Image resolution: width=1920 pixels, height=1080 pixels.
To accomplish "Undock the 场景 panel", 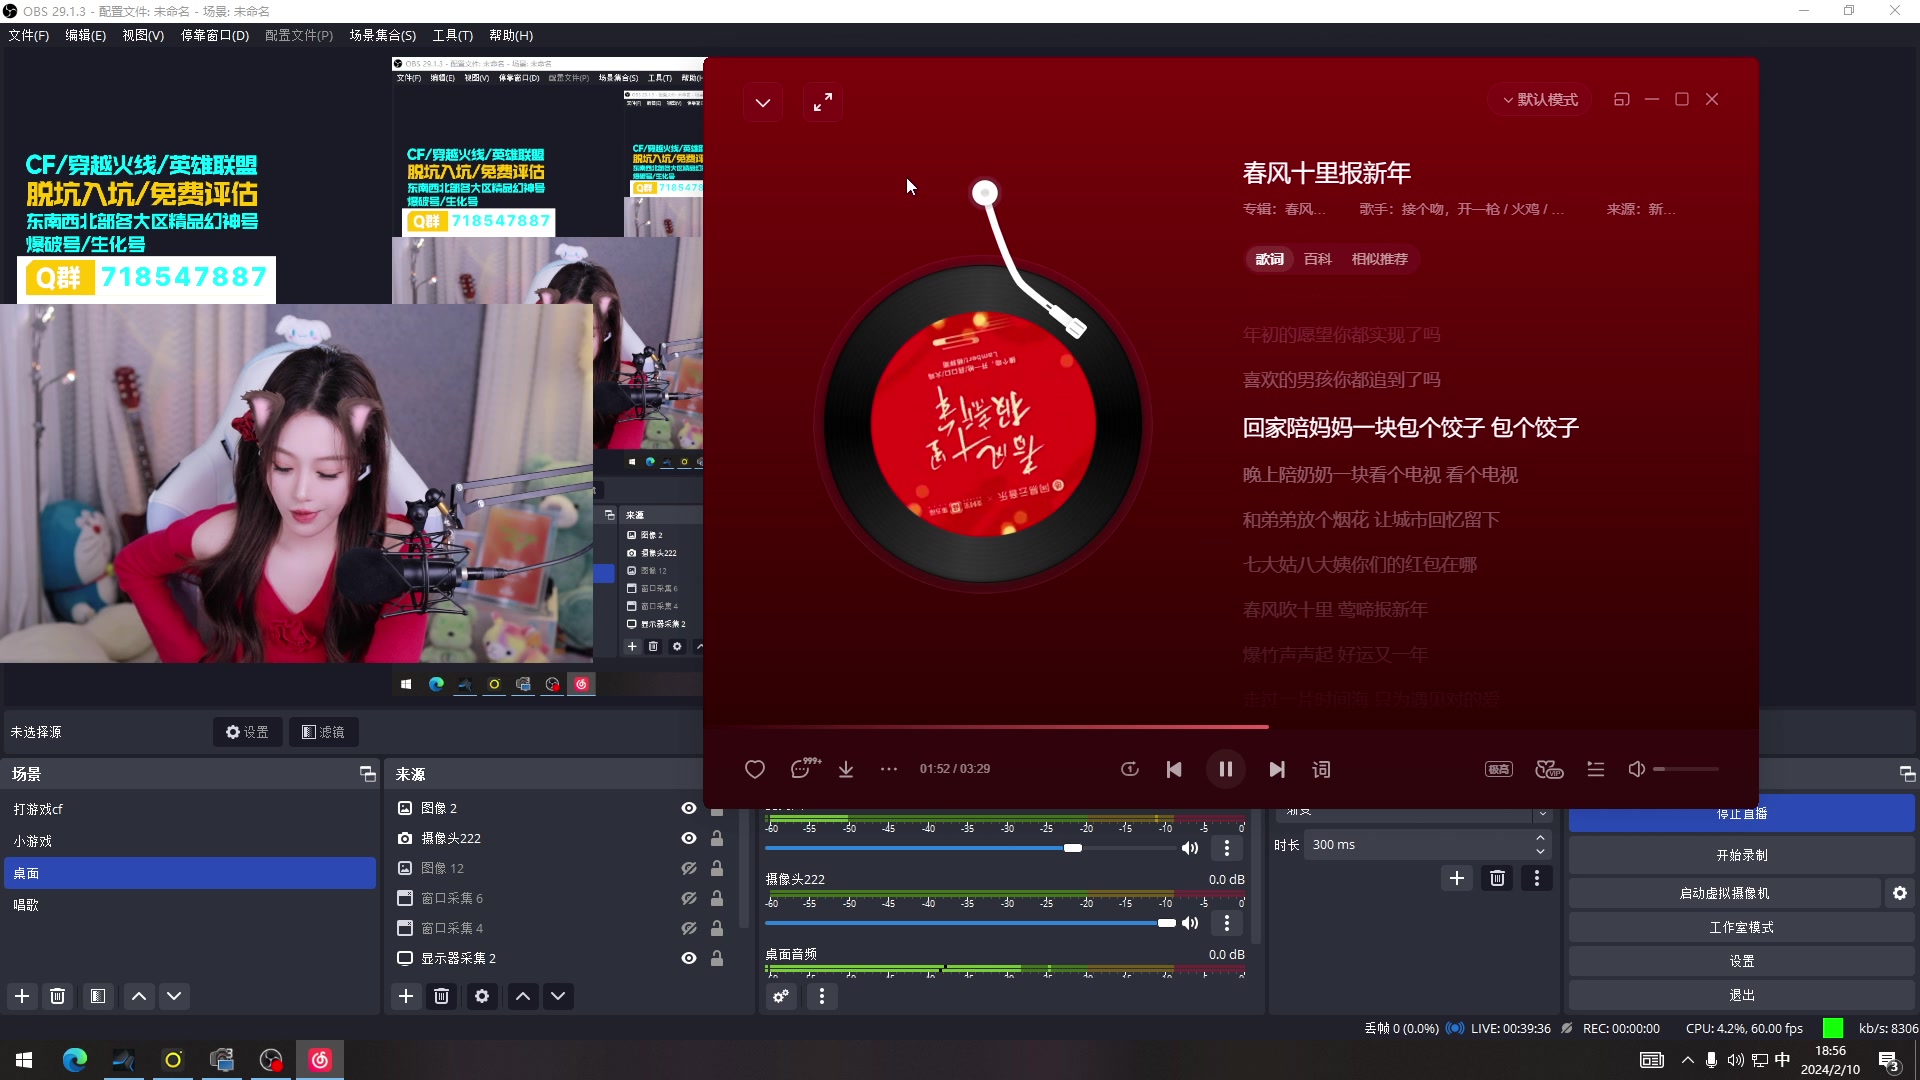I will [x=367, y=774].
